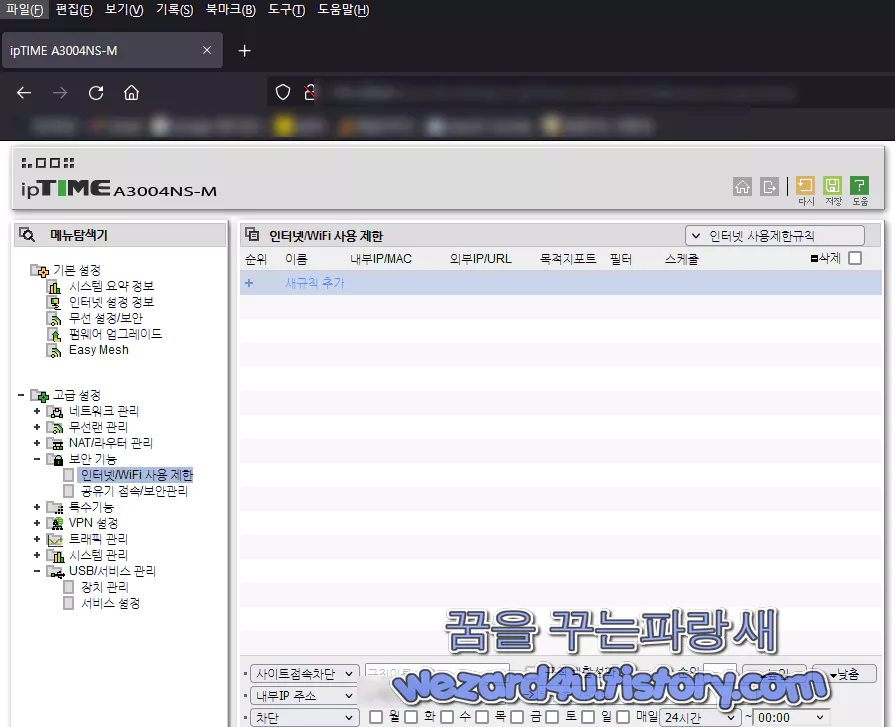
Task: Collapse the 고급 설정 tree node
Action: tap(21, 395)
